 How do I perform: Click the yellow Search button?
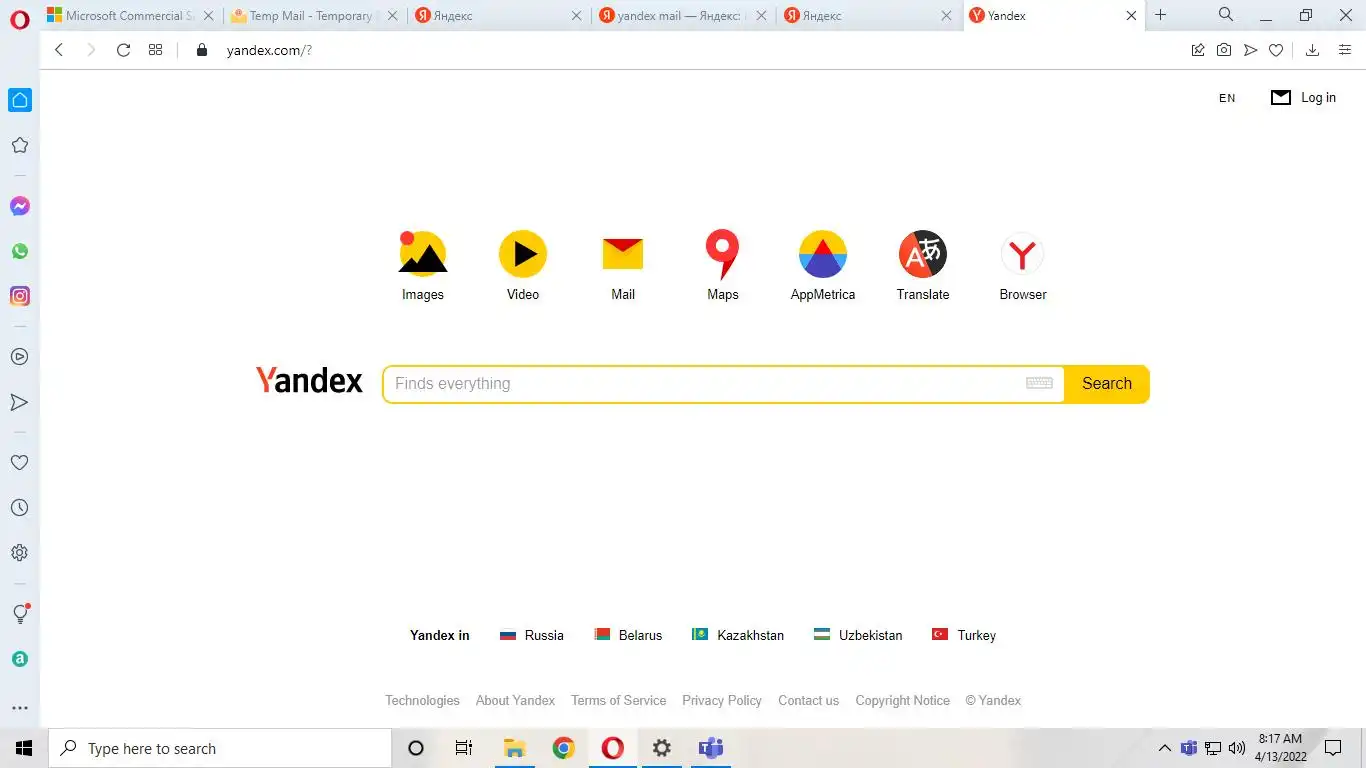click(x=1107, y=384)
